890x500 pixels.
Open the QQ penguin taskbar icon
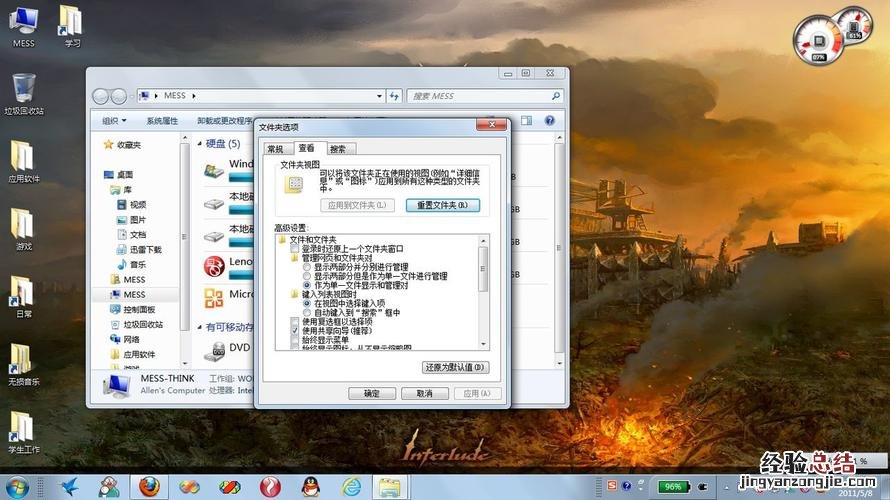pyautogui.click(x=311, y=487)
